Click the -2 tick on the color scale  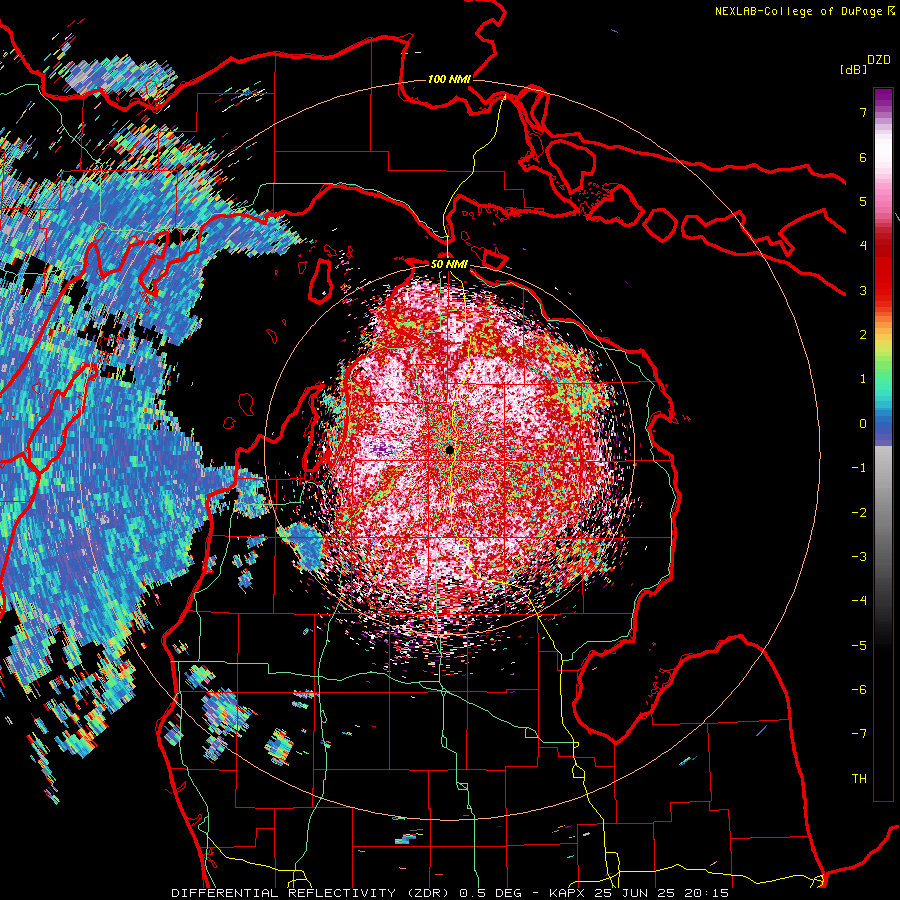[859, 513]
